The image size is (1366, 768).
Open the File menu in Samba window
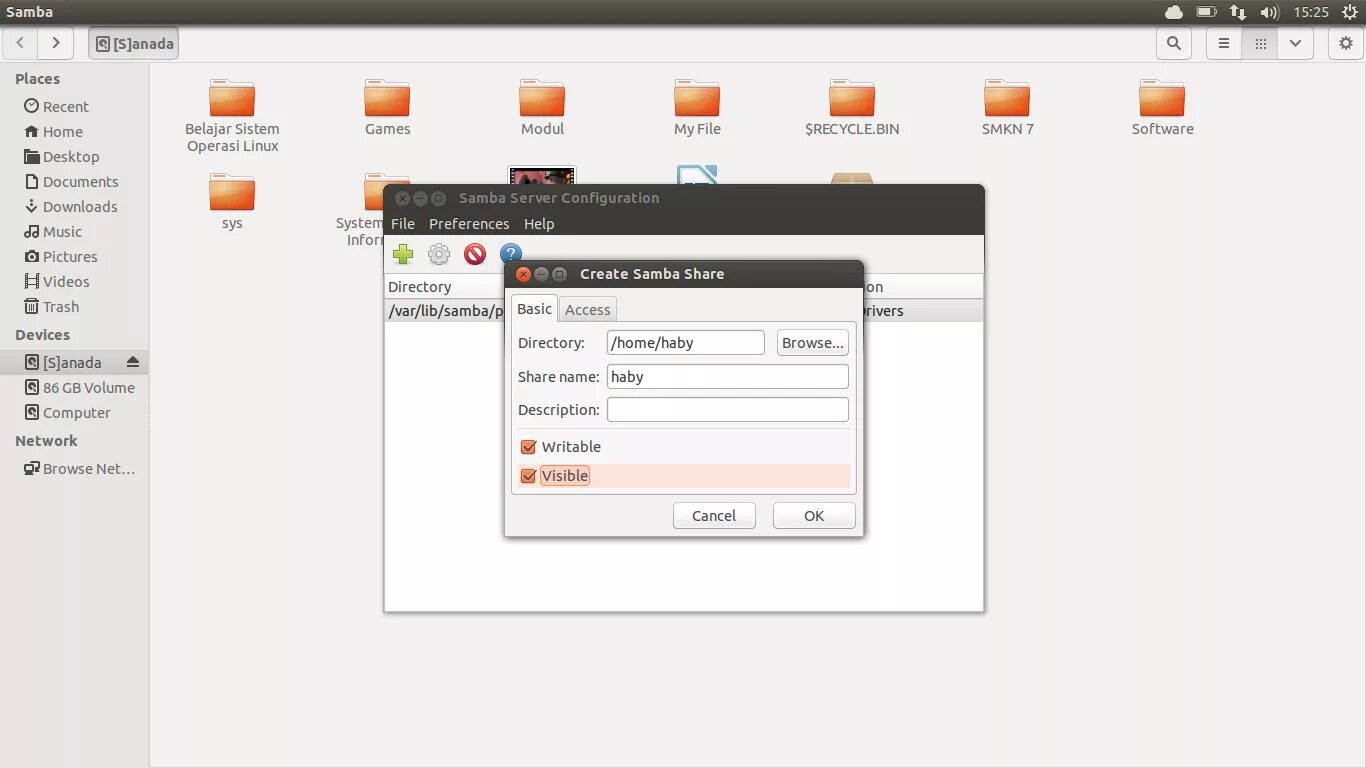(x=403, y=224)
